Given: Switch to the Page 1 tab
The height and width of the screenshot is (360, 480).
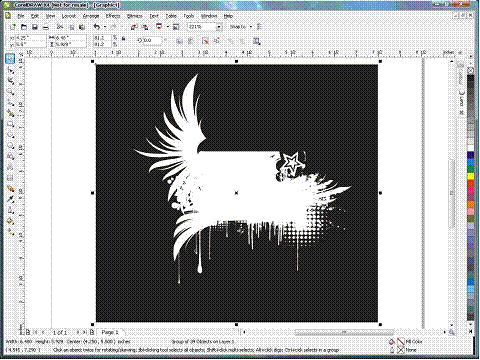Looking at the screenshot, I should [x=110, y=332].
